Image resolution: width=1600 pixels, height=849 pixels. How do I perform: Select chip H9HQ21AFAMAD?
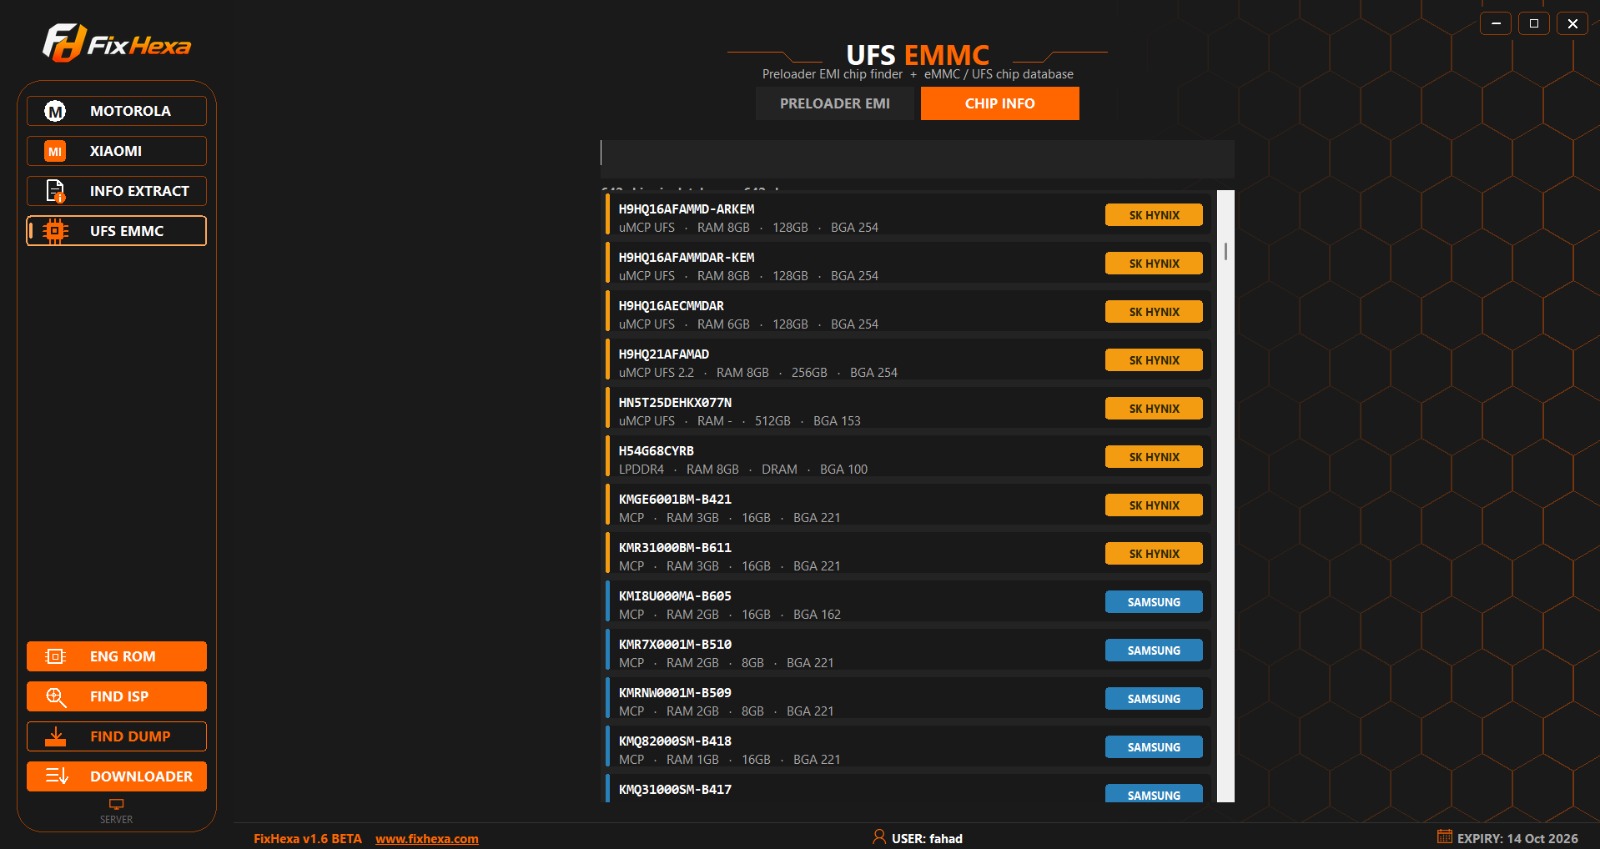pos(908,361)
